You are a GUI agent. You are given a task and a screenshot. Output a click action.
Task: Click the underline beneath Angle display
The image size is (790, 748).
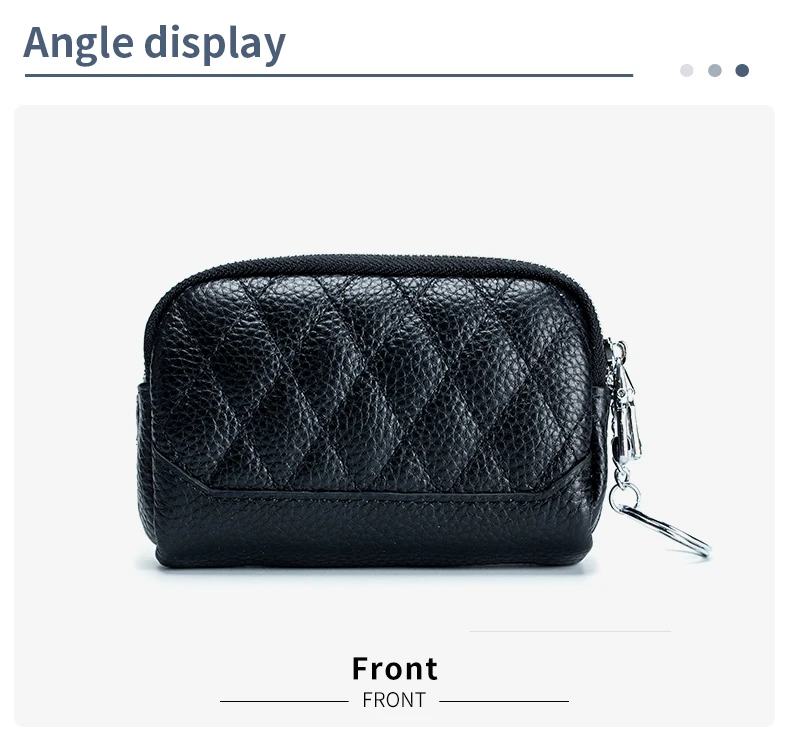coord(328,76)
